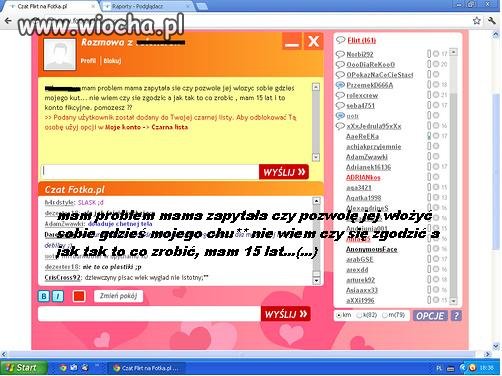The width and height of the screenshot is (502, 376).
Task: Open the help question mark button
Action: pos(456,316)
